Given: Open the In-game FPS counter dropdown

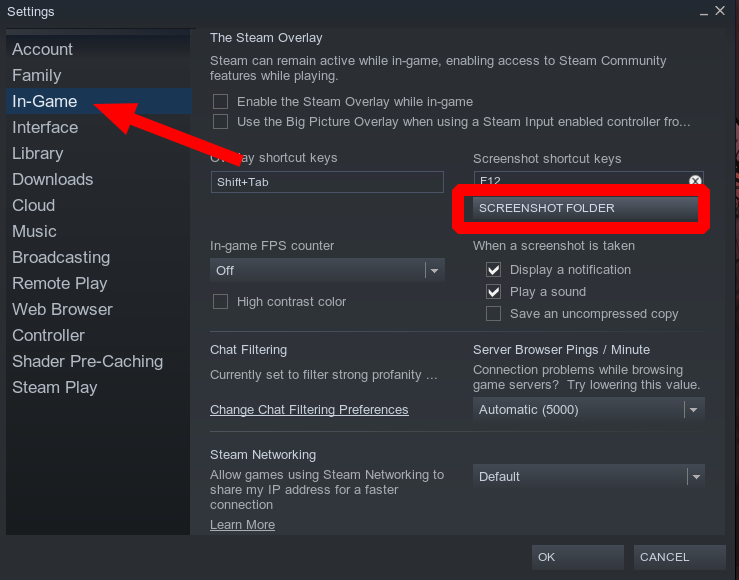Looking at the screenshot, I should [x=327, y=270].
